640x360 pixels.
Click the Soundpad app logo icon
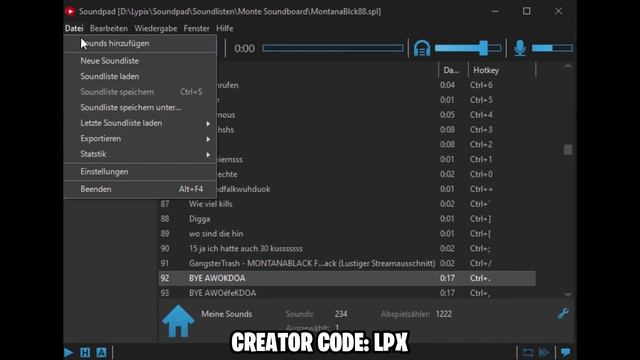pos(70,11)
